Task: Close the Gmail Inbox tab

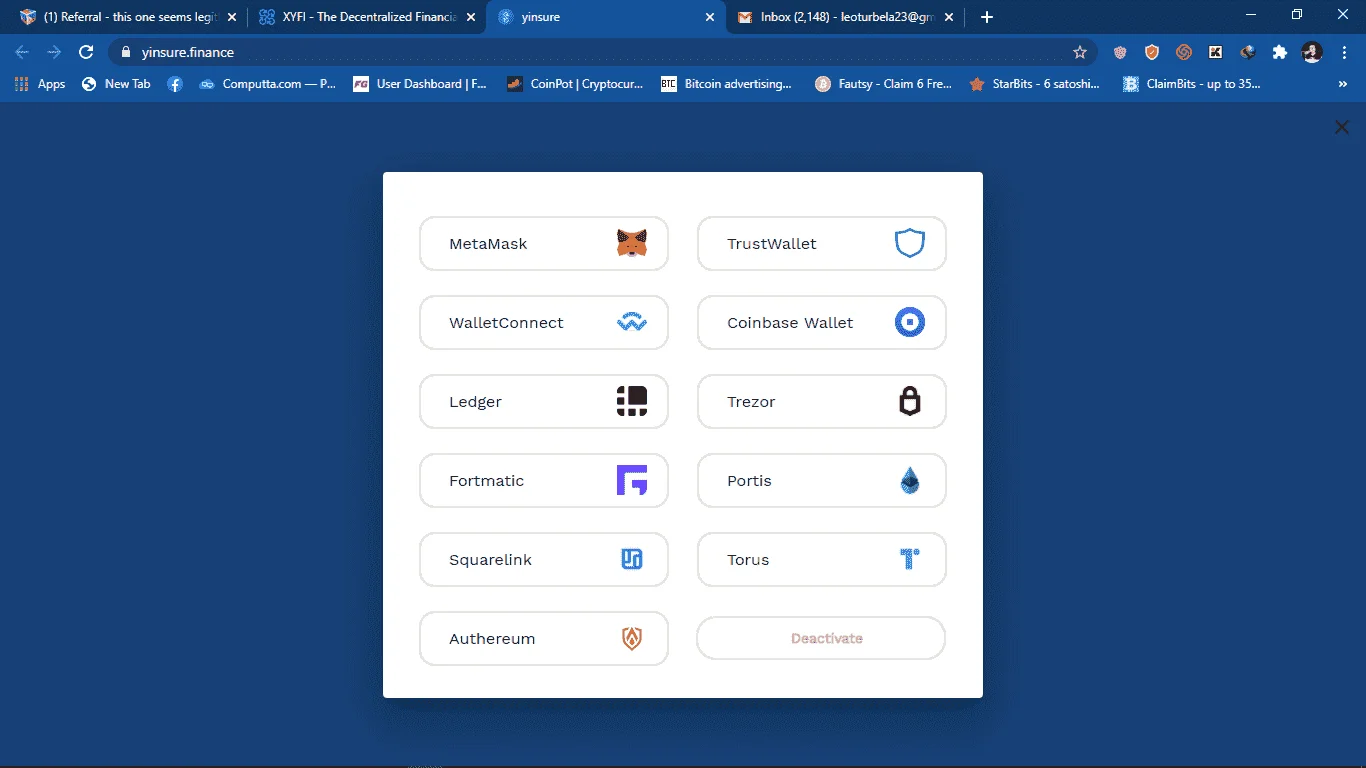Action: (949, 17)
